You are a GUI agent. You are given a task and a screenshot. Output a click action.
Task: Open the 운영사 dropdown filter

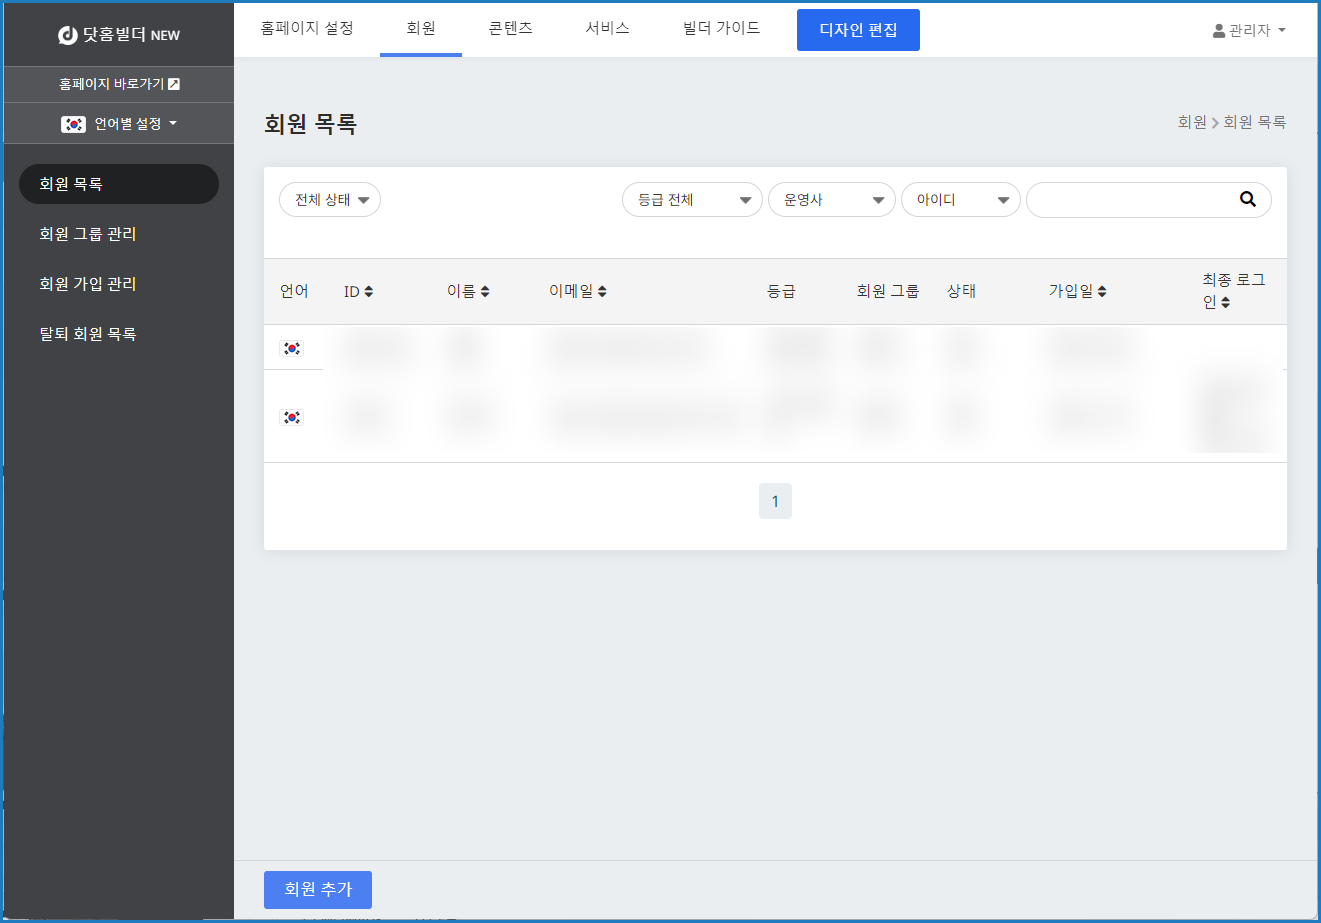point(831,200)
